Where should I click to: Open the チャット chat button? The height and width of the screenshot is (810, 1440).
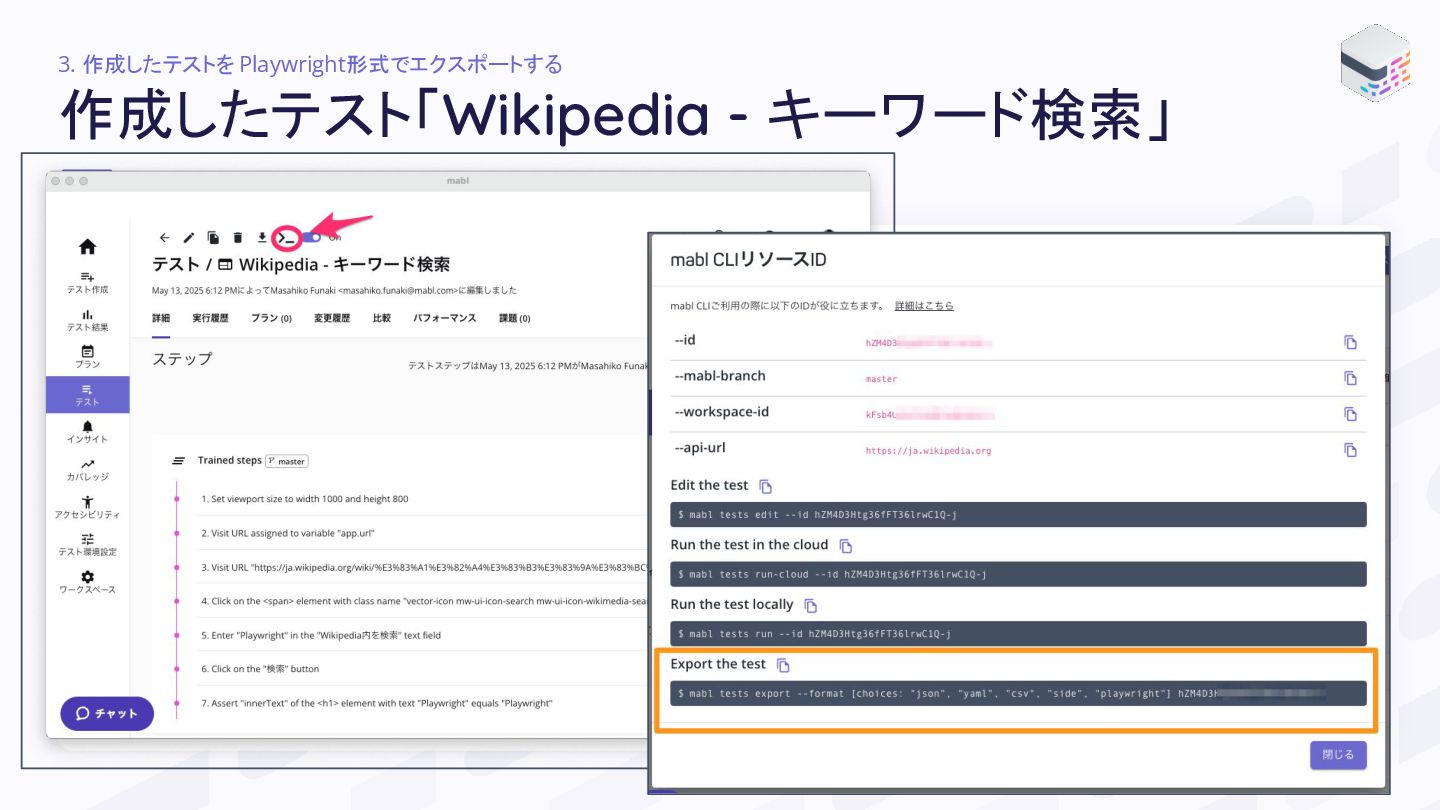click(107, 713)
